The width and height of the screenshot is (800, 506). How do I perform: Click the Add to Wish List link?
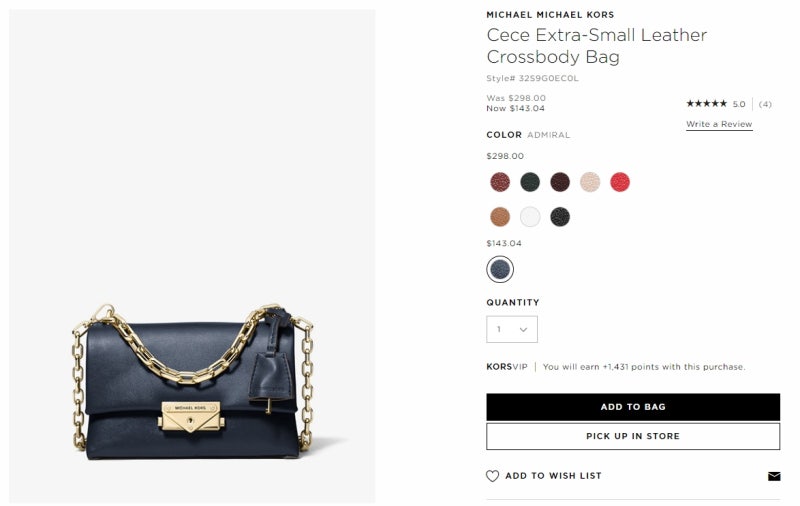pos(554,476)
